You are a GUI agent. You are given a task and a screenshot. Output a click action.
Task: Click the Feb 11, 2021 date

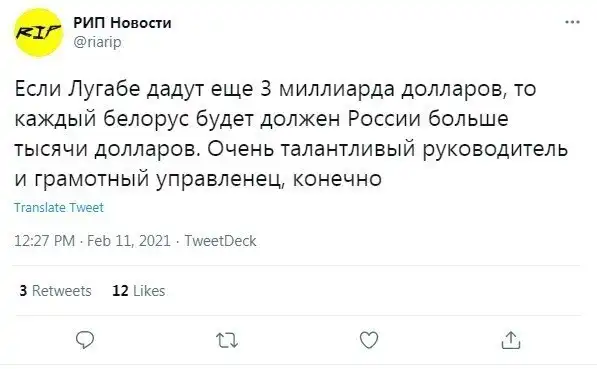click(x=129, y=241)
